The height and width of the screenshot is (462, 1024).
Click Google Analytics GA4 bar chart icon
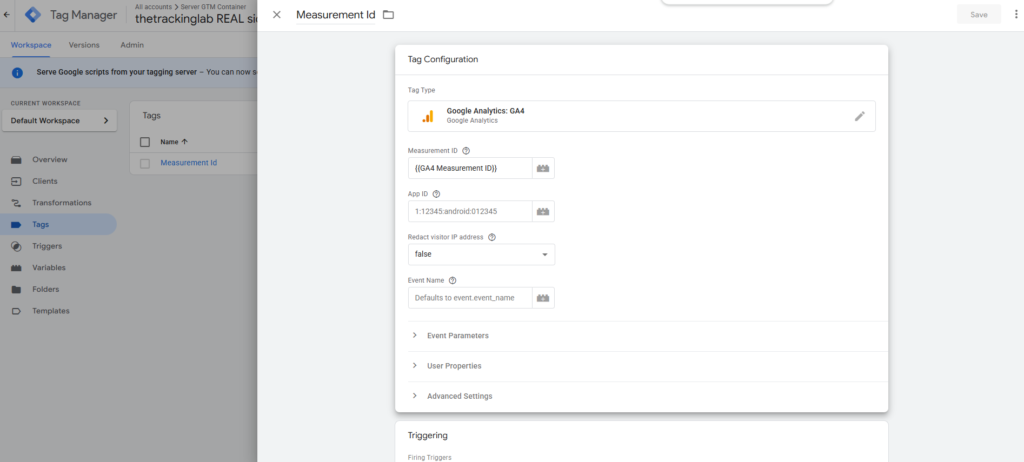click(428, 116)
